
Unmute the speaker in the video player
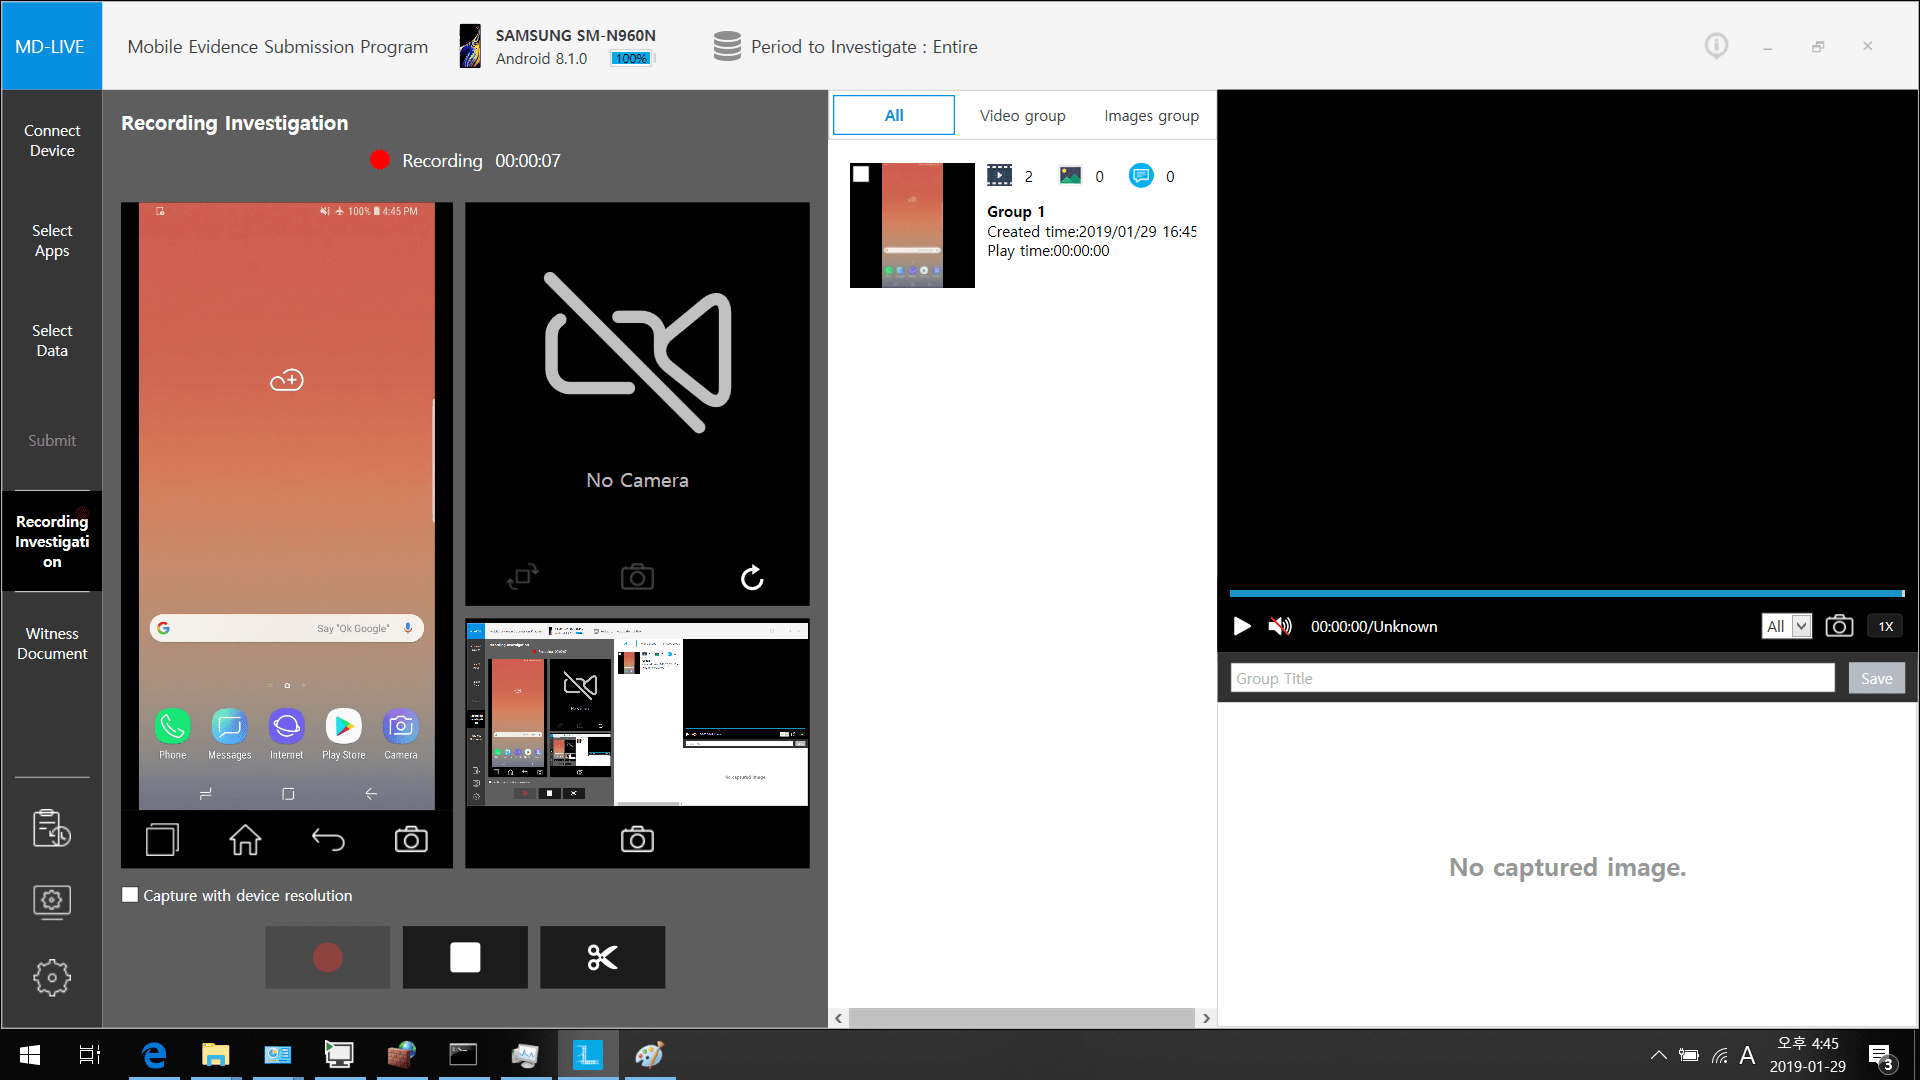click(x=1278, y=626)
